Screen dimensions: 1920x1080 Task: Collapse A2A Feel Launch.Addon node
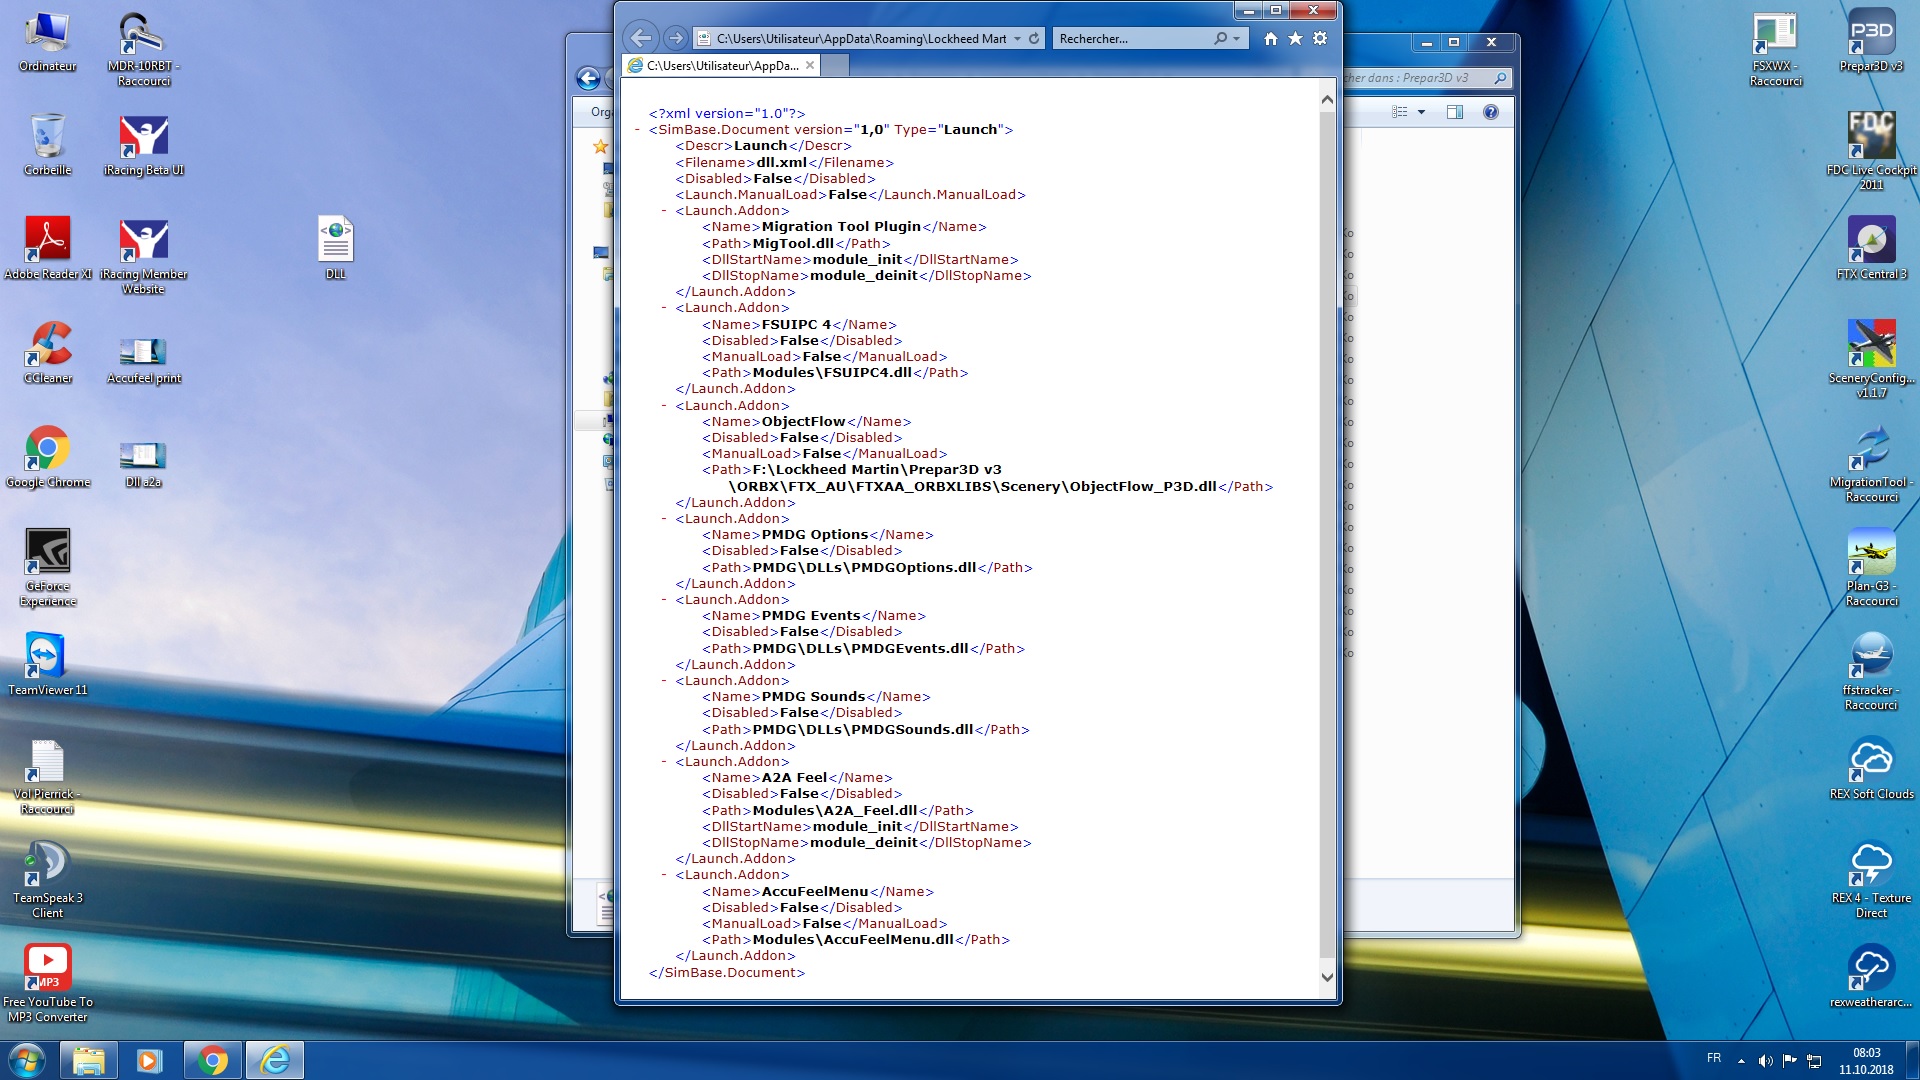click(664, 762)
